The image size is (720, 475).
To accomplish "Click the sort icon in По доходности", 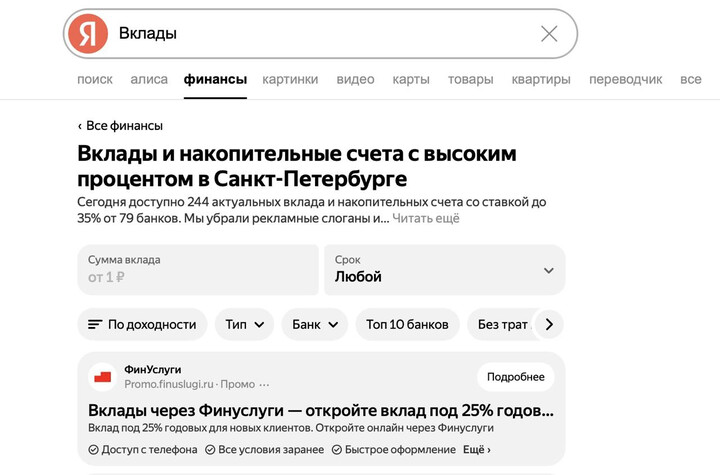I will [x=95, y=325].
